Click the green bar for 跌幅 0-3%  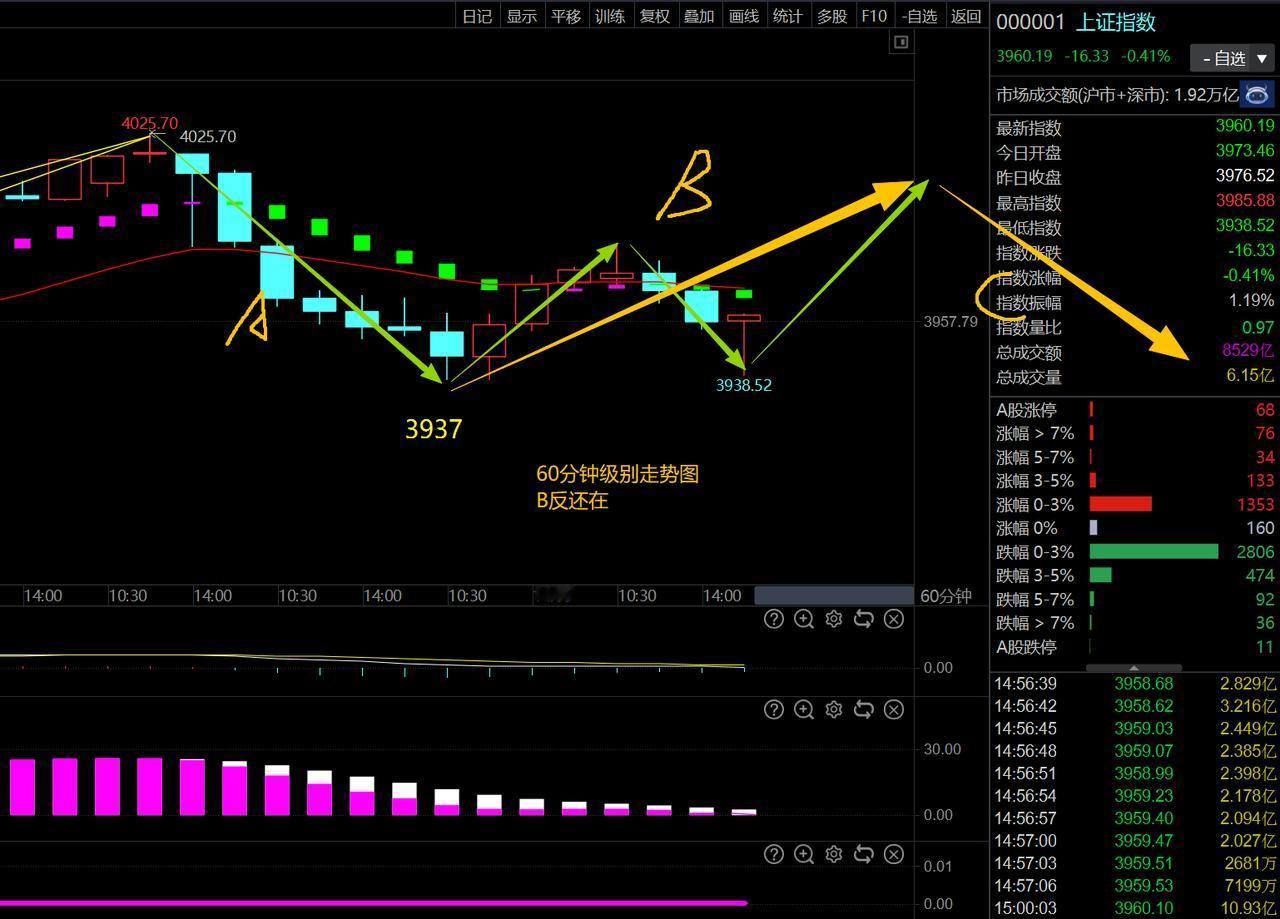tap(1154, 552)
